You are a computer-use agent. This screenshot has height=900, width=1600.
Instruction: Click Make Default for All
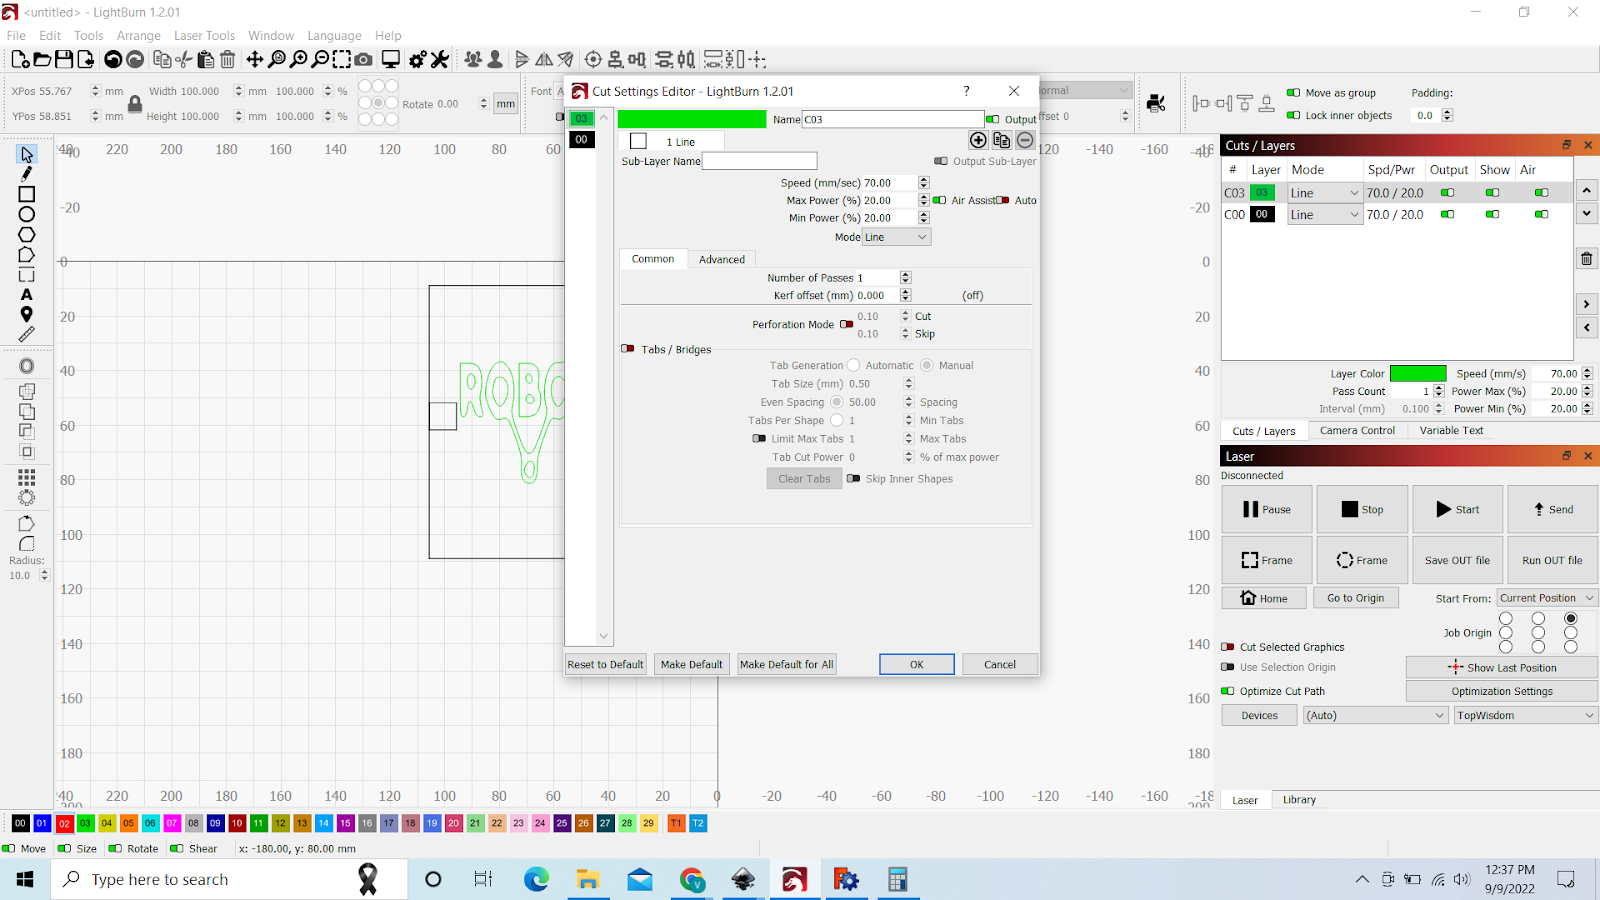787,664
